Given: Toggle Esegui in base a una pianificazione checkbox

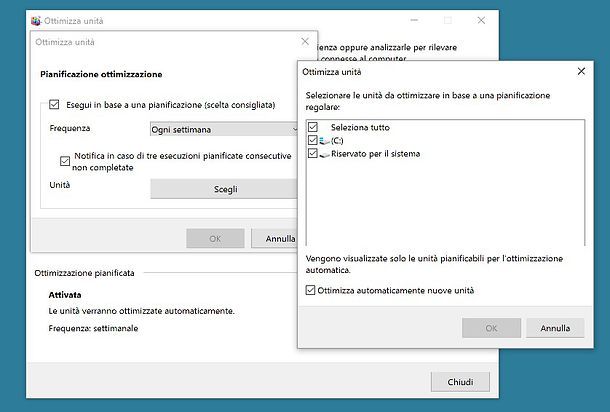Looking at the screenshot, I should (55, 104).
